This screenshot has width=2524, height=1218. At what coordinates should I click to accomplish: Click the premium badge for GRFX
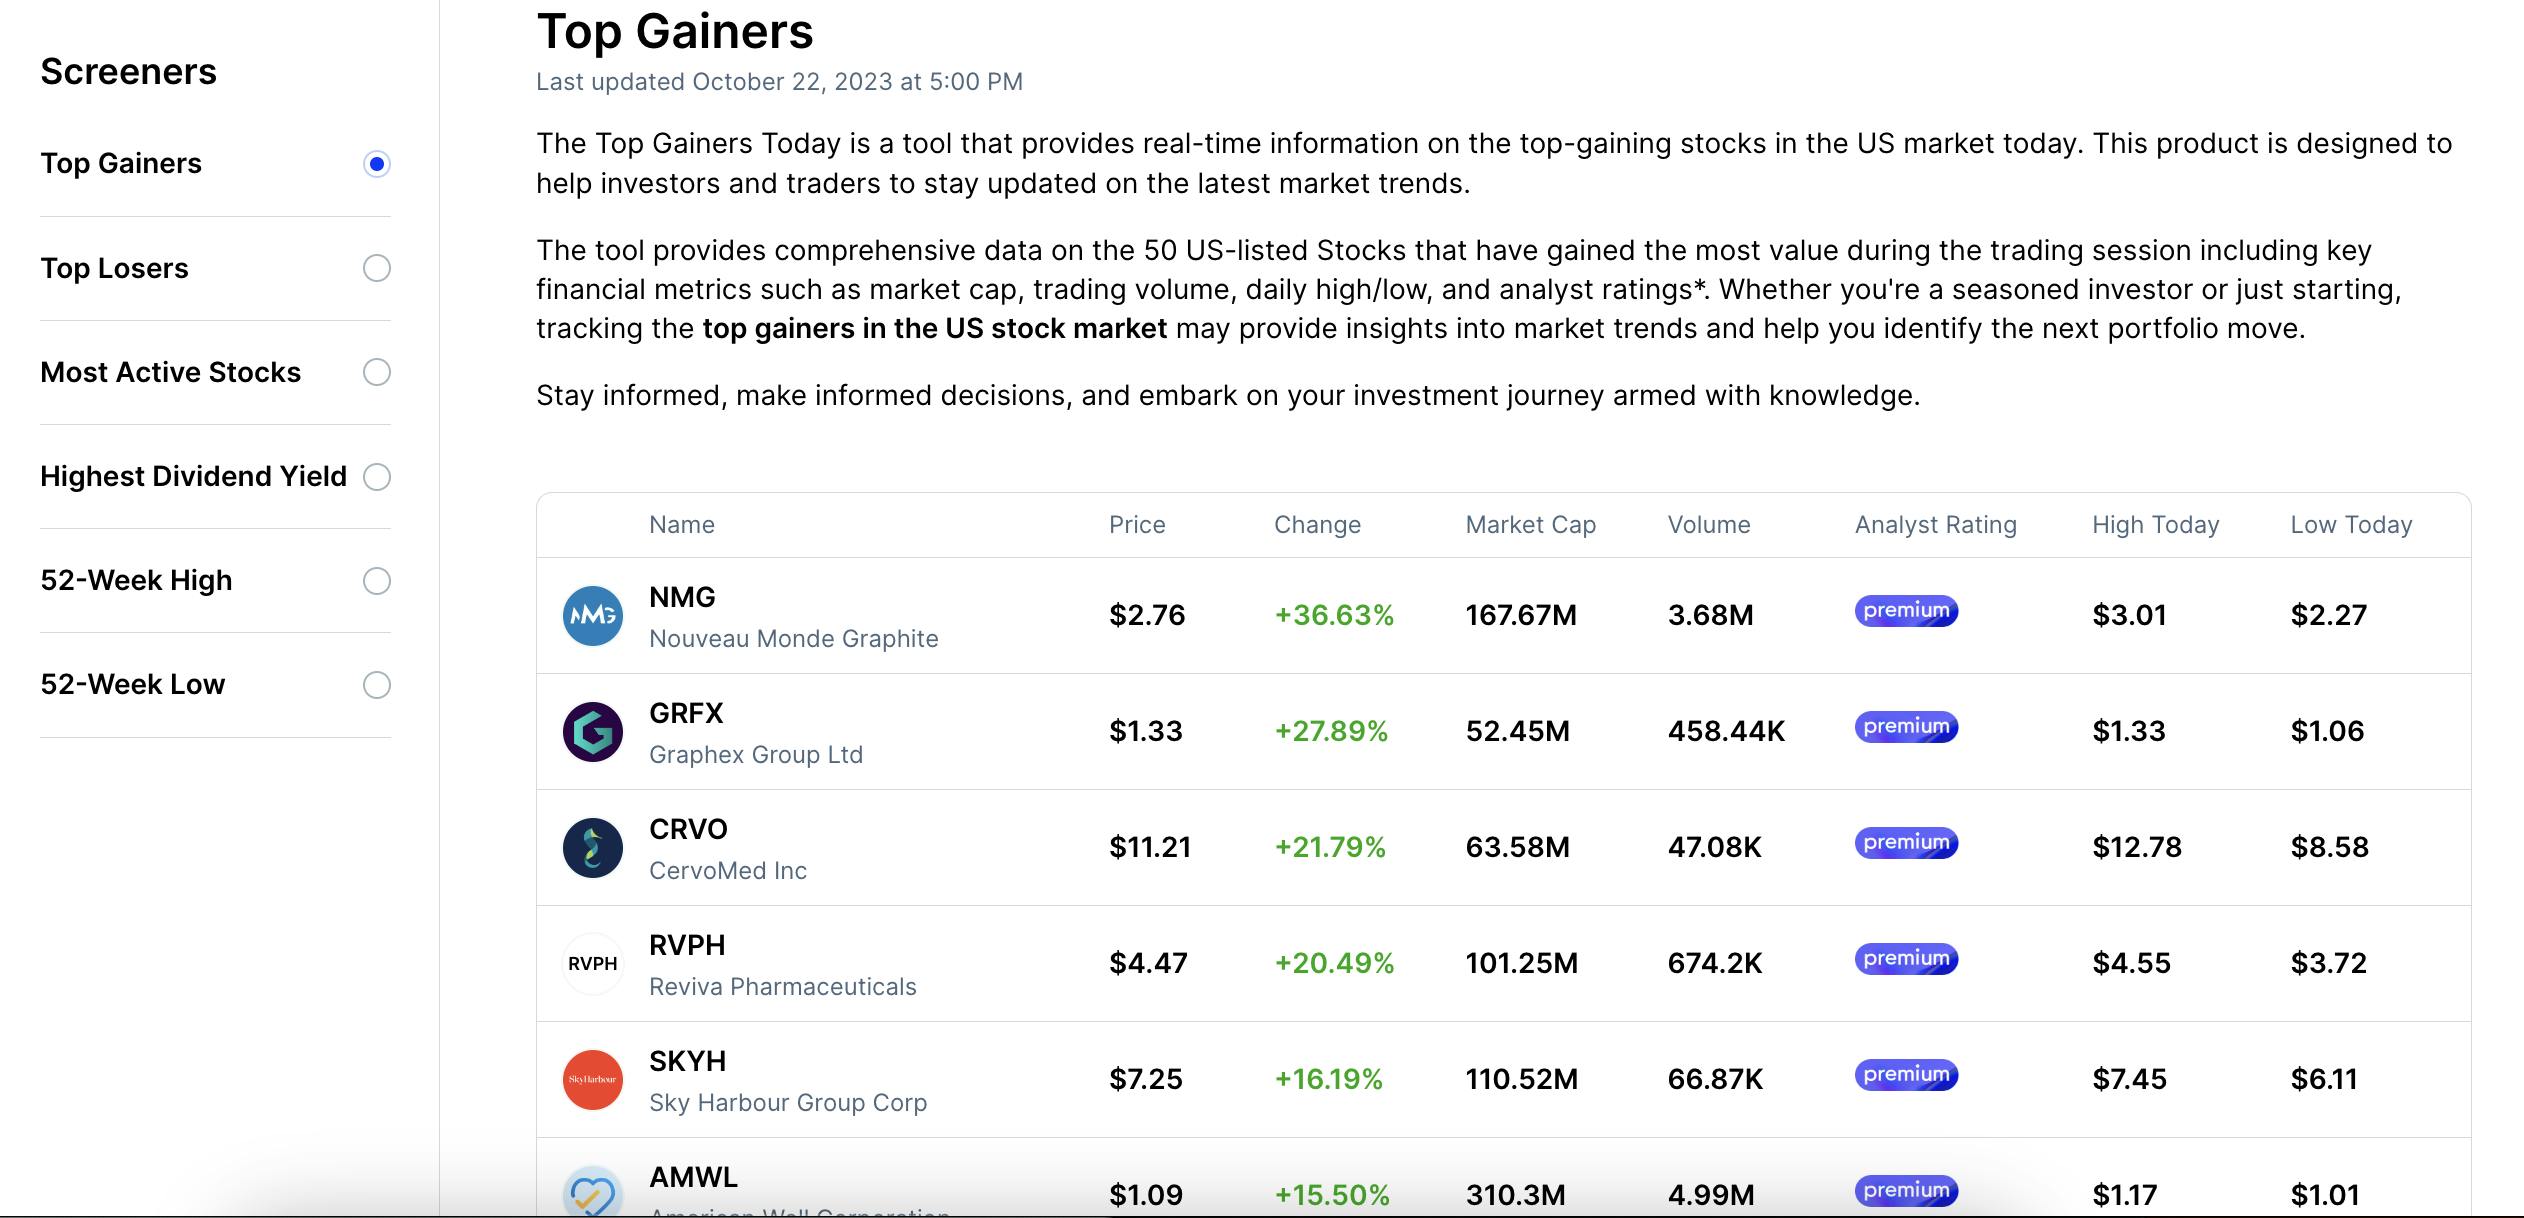coord(1906,727)
